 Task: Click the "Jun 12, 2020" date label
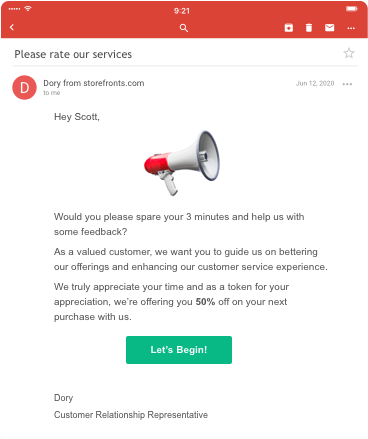click(x=315, y=83)
